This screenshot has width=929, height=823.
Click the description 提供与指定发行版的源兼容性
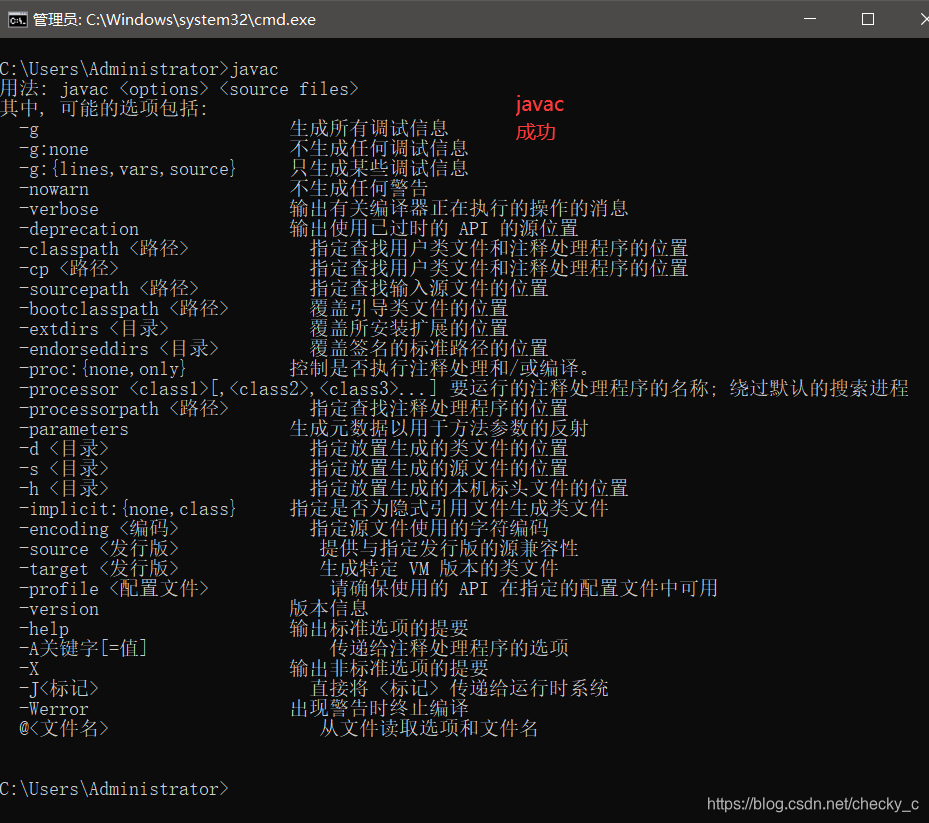pos(449,549)
